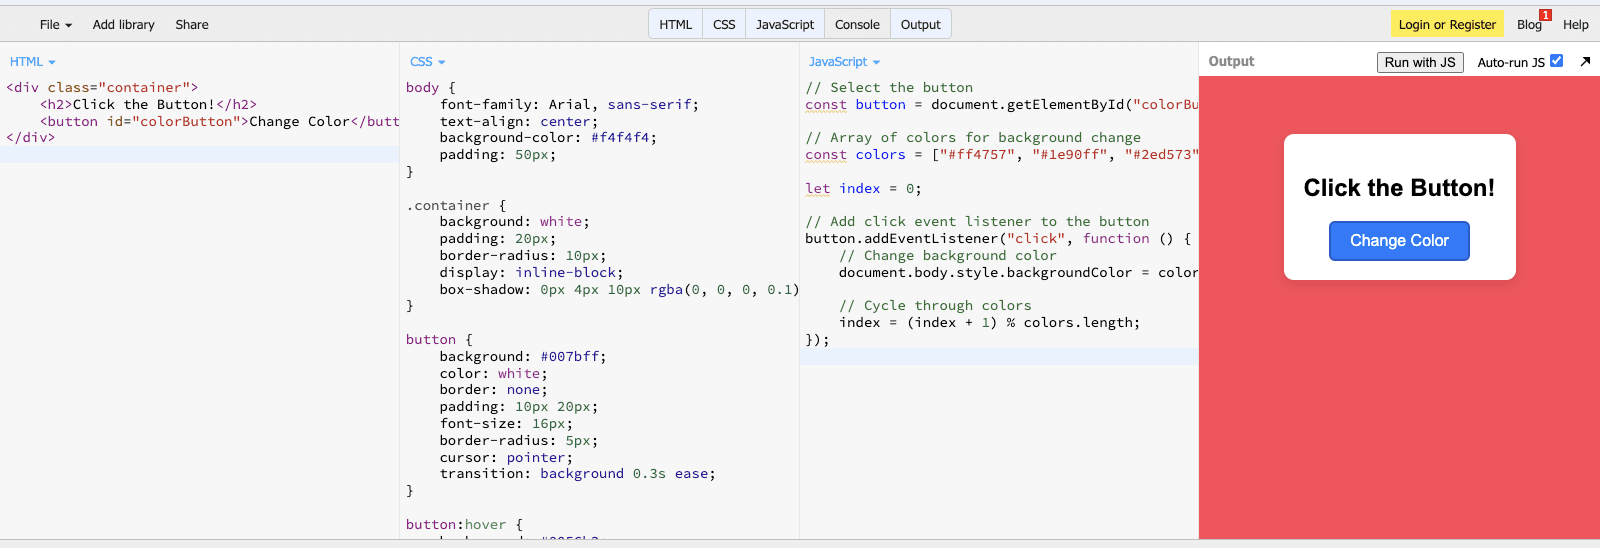This screenshot has height=548, width=1600.
Task: Open the Help link
Action: point(1575,24)
